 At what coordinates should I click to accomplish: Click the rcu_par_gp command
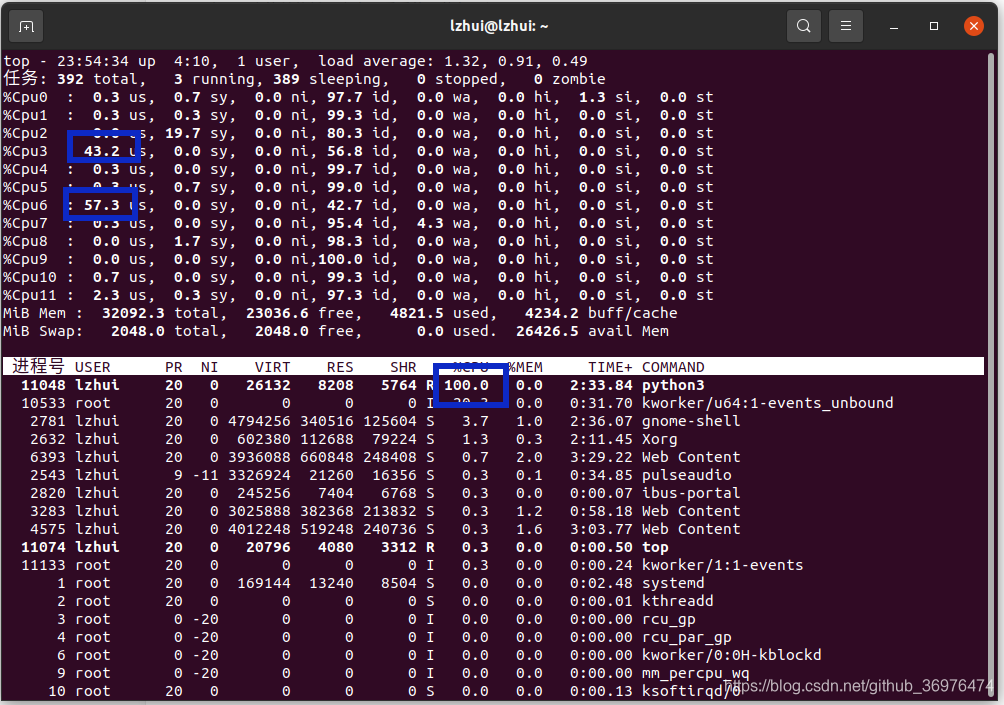tap(686, 637)
